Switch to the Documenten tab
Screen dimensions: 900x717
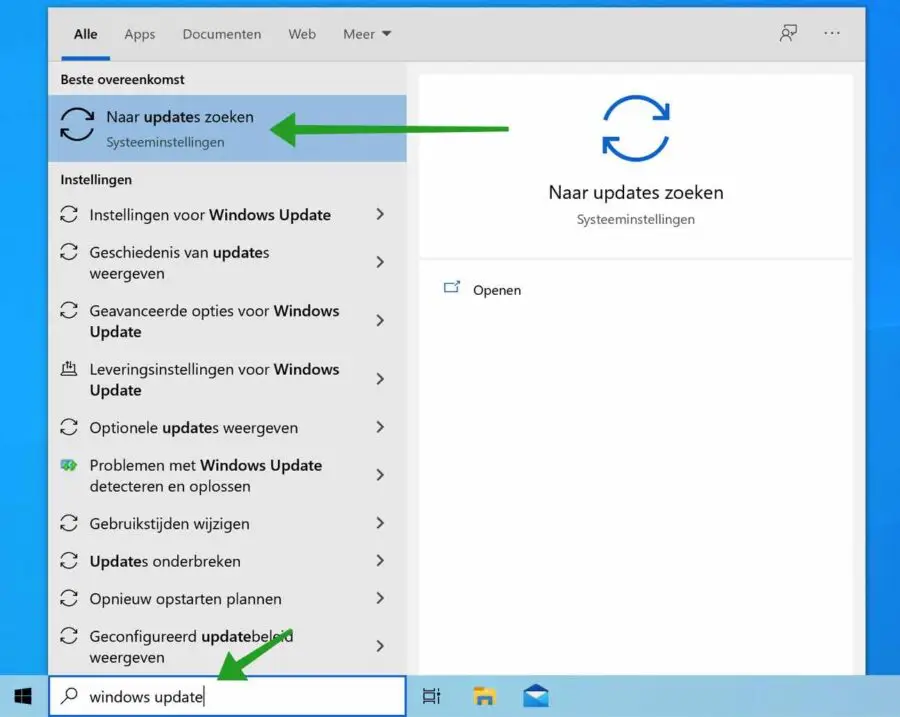tap(222, 34)
